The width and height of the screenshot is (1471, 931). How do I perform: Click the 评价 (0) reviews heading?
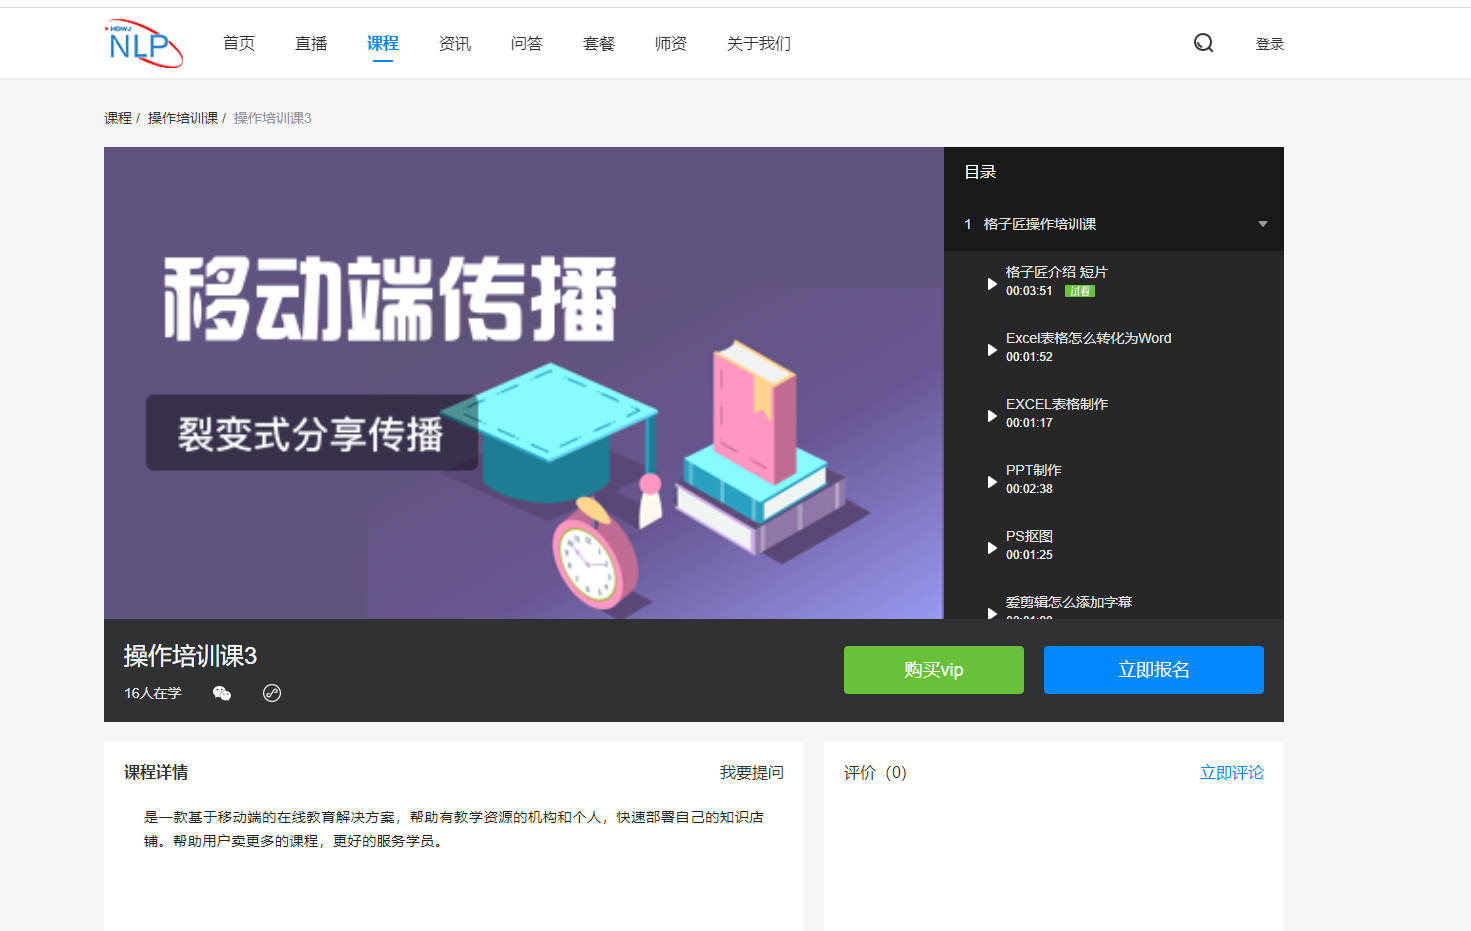(x=875, y=772)
